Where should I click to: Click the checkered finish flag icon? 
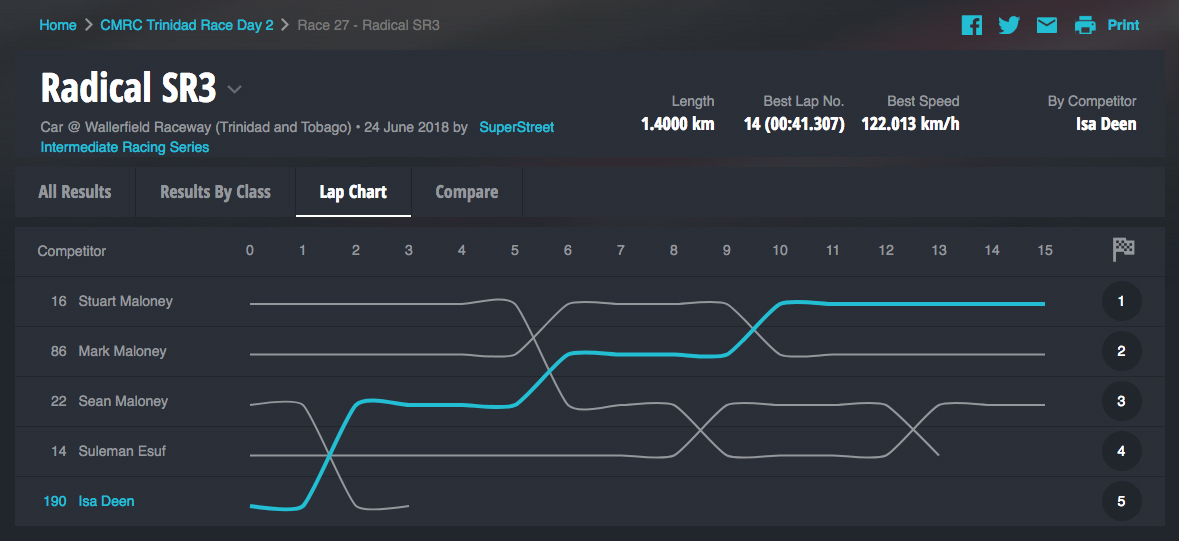tap(1123, 250)
